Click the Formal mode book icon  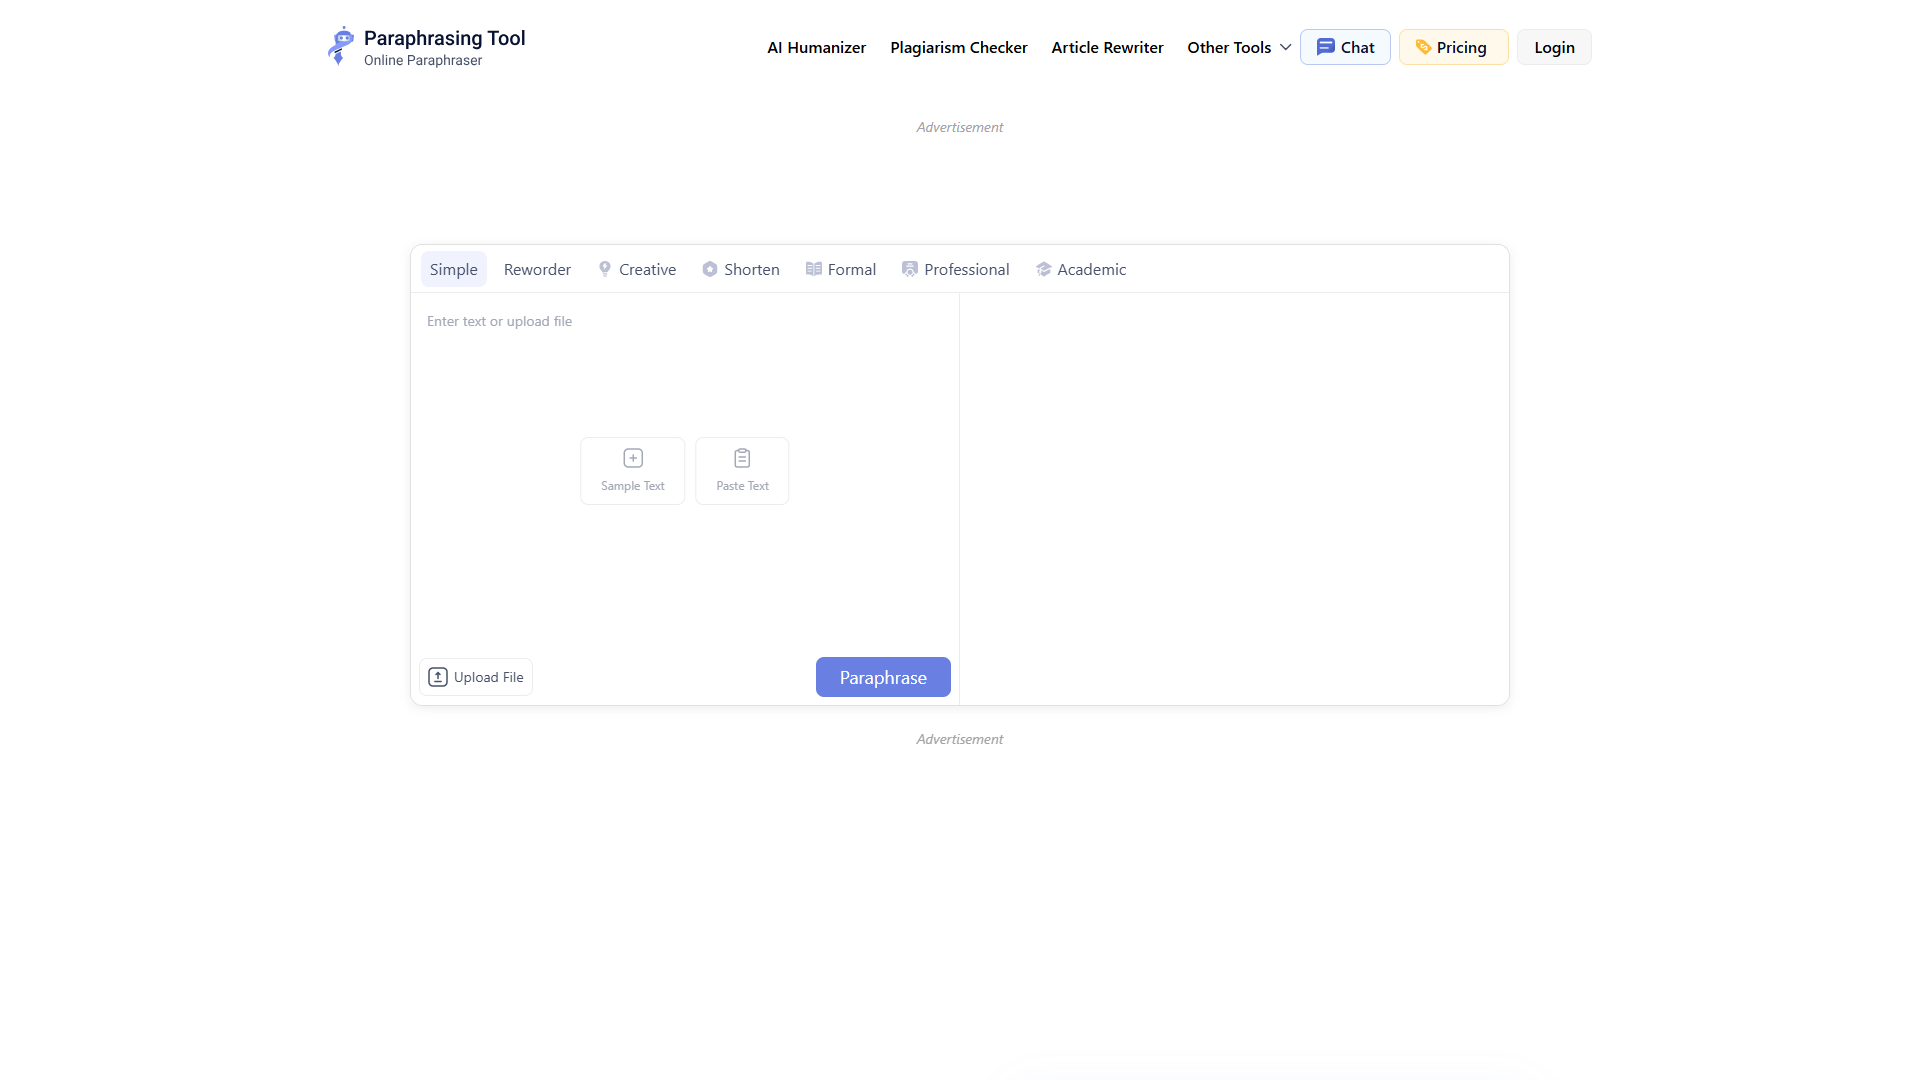[x=814, y=269]
